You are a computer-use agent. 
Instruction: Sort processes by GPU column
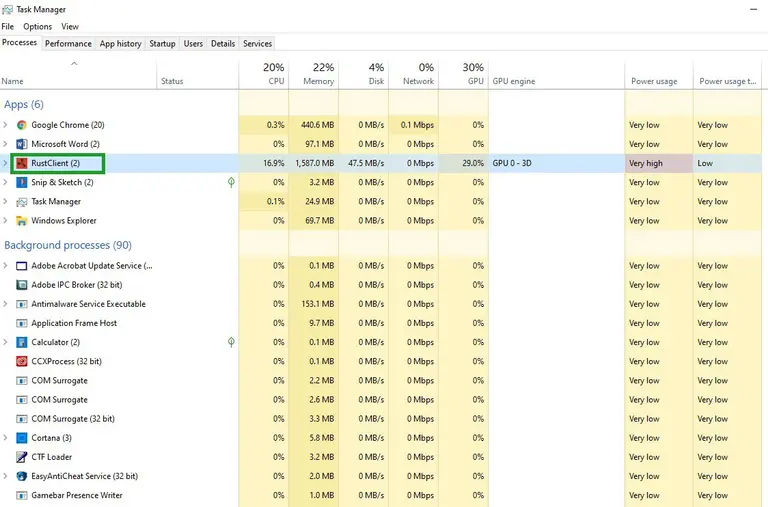point(463,74)
